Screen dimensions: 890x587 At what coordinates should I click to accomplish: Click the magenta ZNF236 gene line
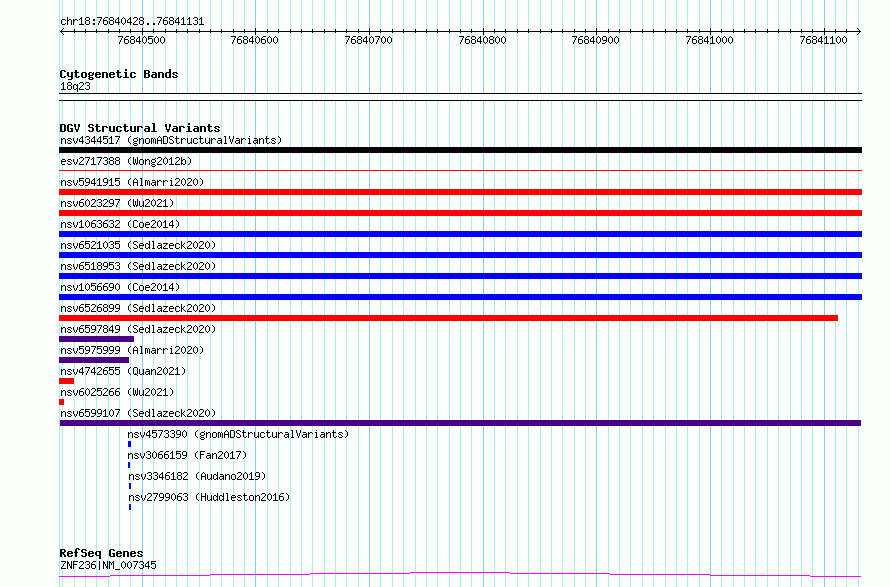460,575
